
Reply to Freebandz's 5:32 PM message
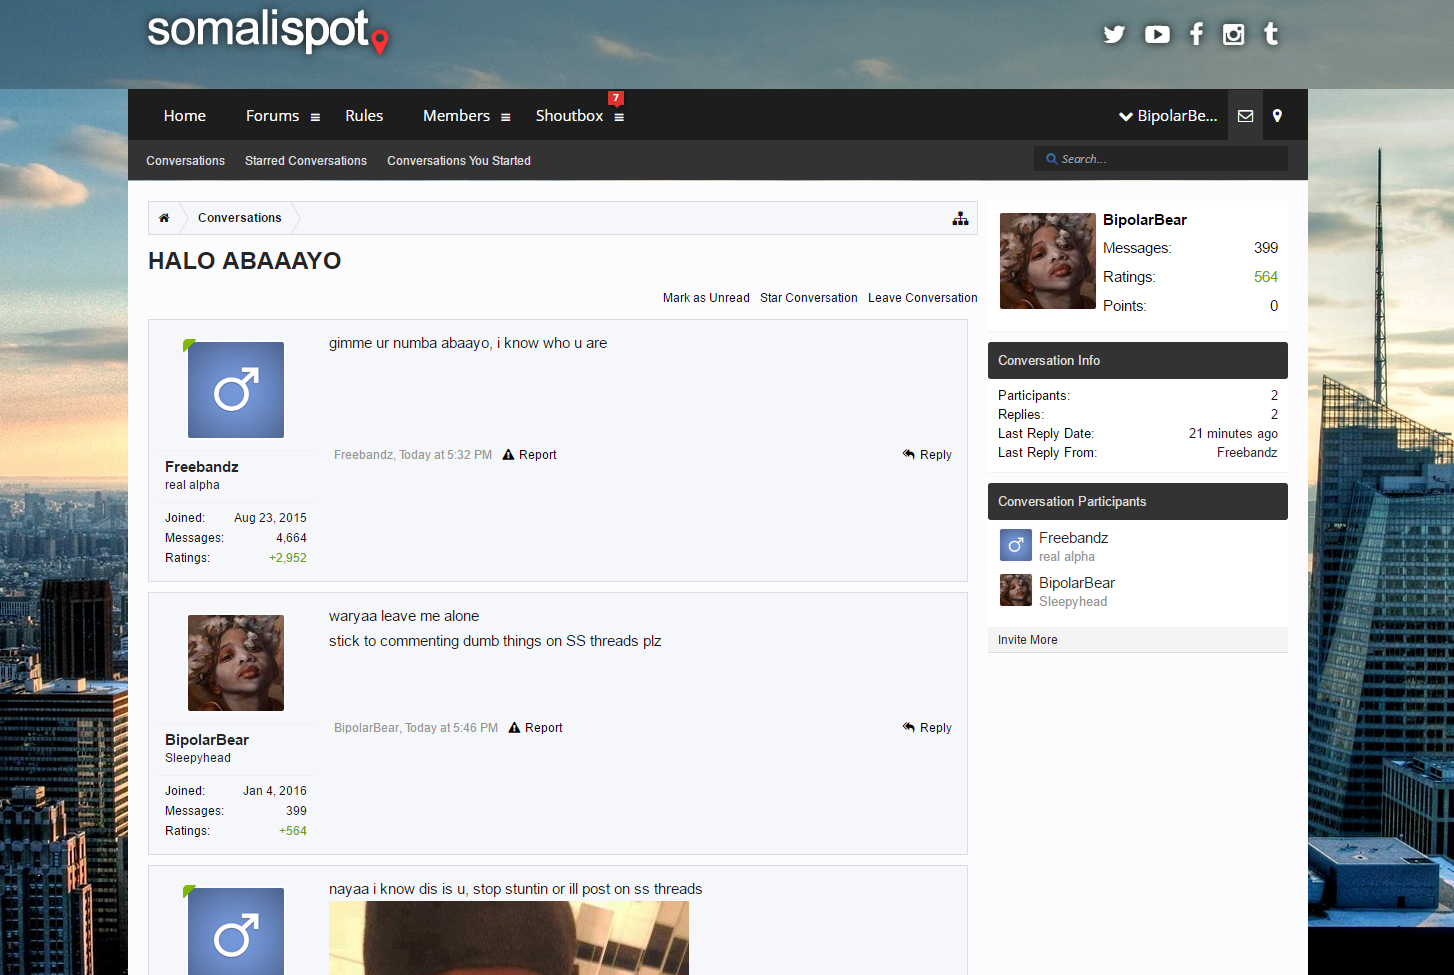tap(927, 455)
